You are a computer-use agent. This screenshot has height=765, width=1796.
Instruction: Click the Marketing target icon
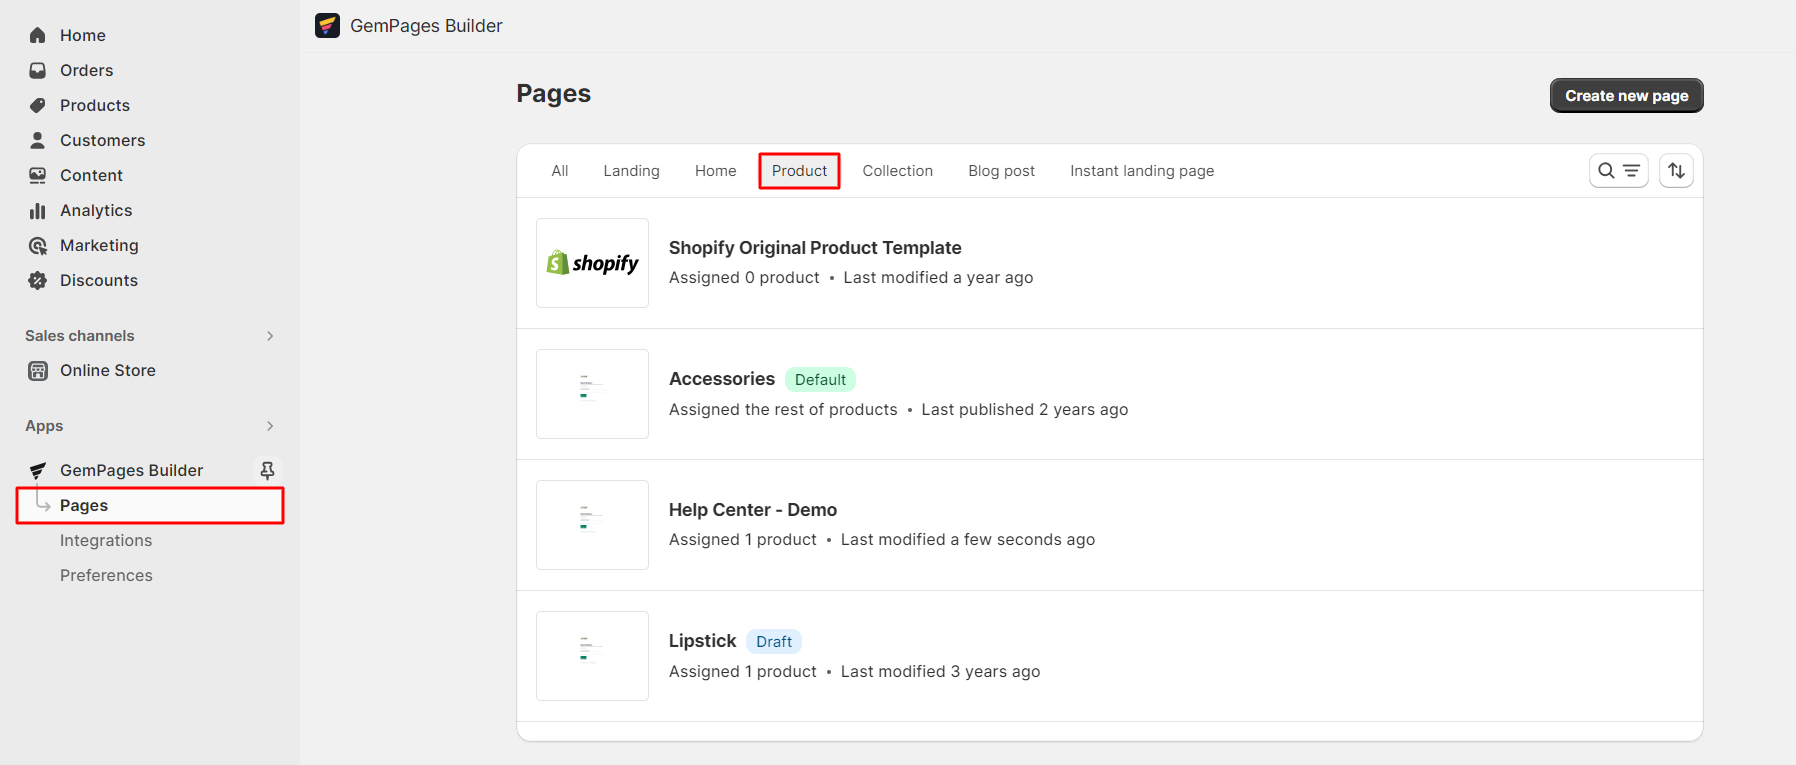(38, 245)
